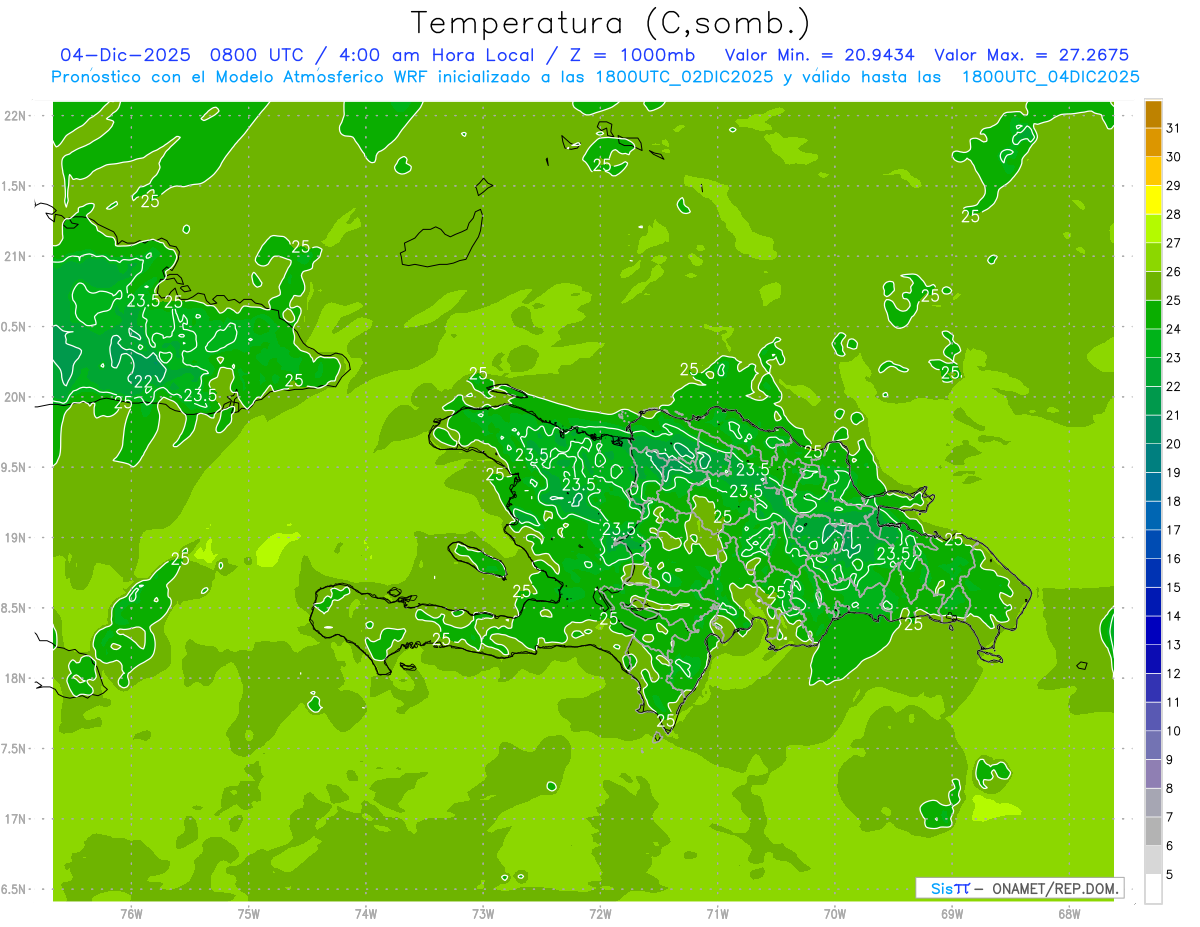Click the '20' label on the color scale

point(1174,444)
